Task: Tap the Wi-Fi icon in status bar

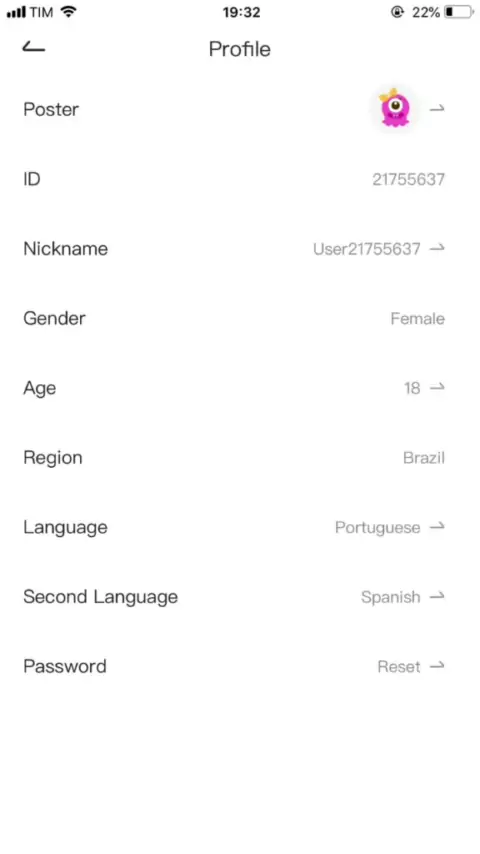Action: [68, 12]
